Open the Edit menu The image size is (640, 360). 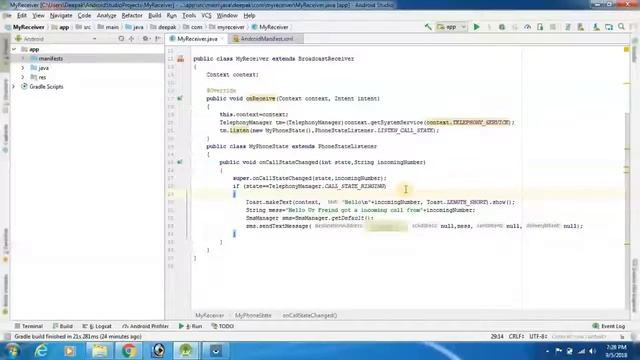[x=22, y=16]
